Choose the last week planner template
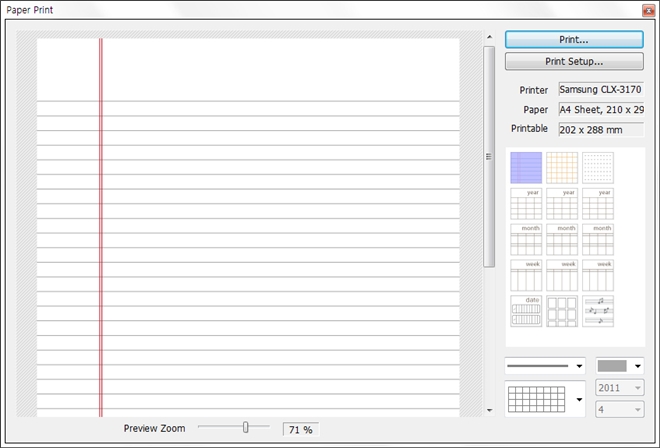Screen dimensions: 660x448 598,276
